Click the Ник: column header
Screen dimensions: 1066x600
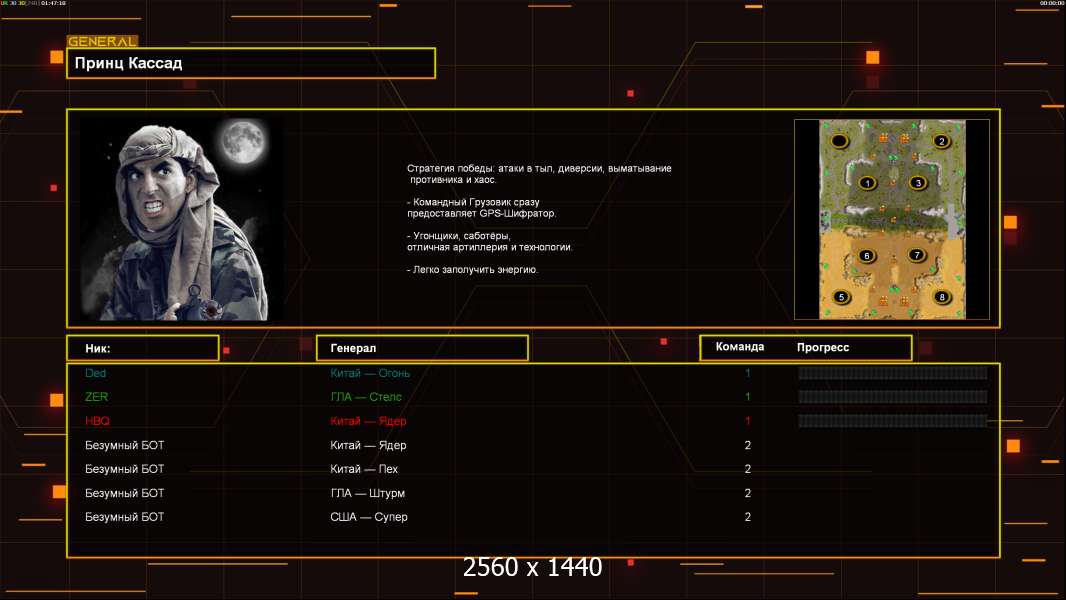pyautogui.click(x=142, y=348)
